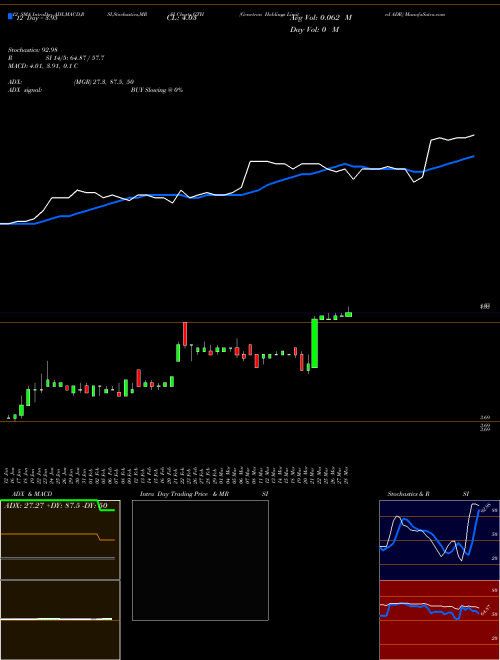This screenshot has height=660, width=500.
Task: Open the MACD lower brown chart panel
Action: pyautogui.click(x=60, y=620)
